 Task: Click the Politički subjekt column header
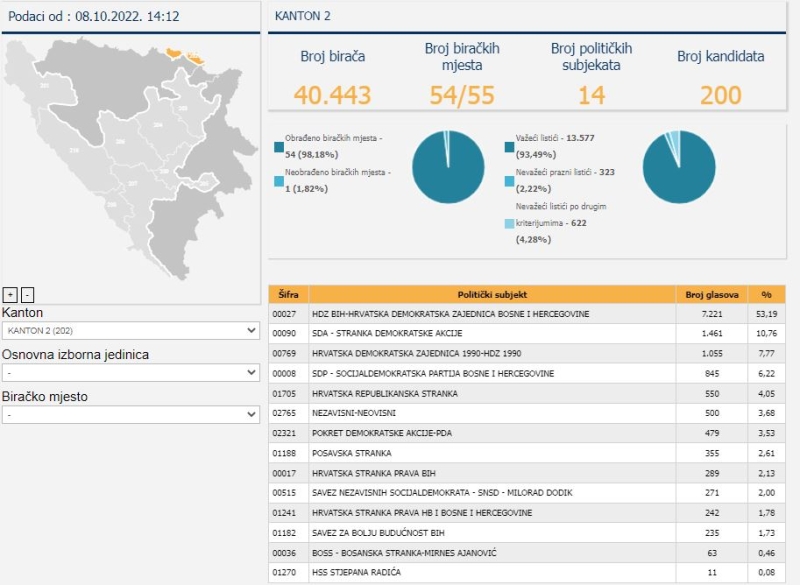pyautogui.click(x=492, y=295)
